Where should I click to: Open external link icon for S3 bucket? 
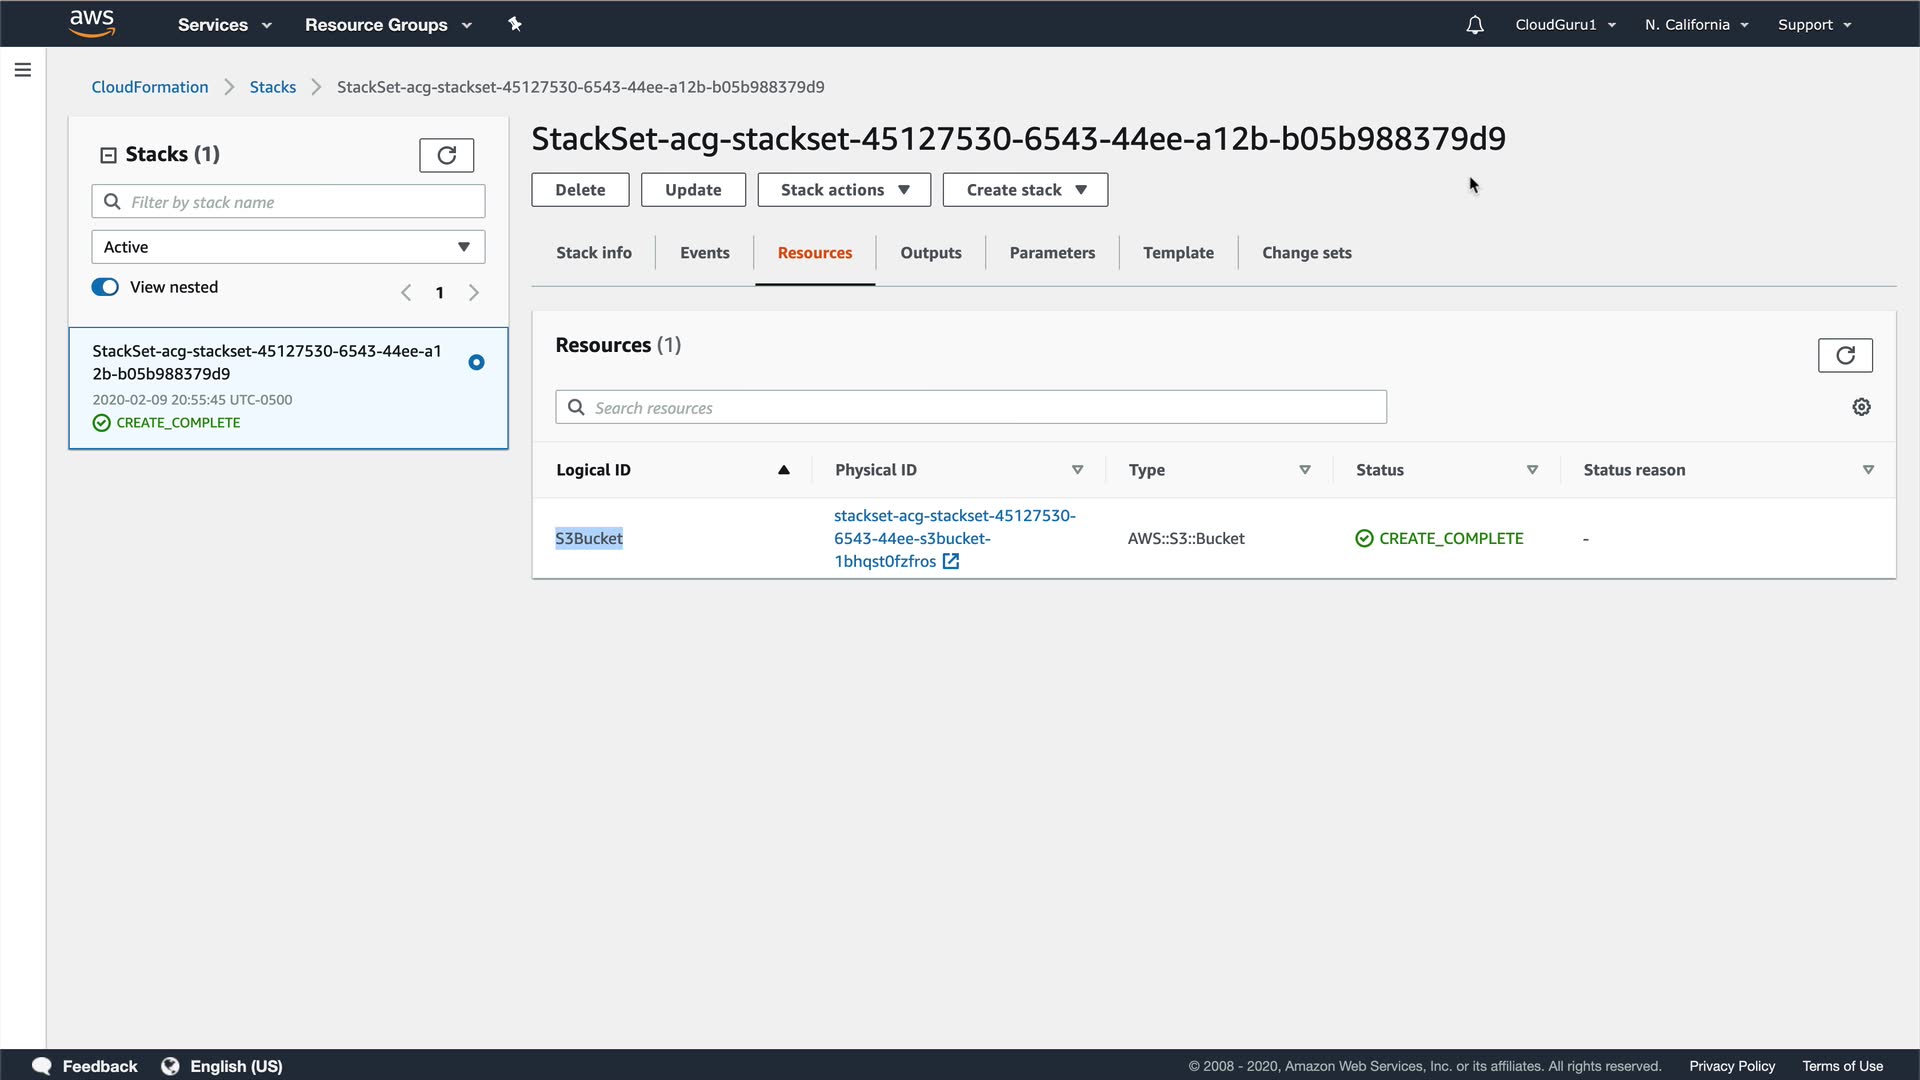[x=951, y=562]
